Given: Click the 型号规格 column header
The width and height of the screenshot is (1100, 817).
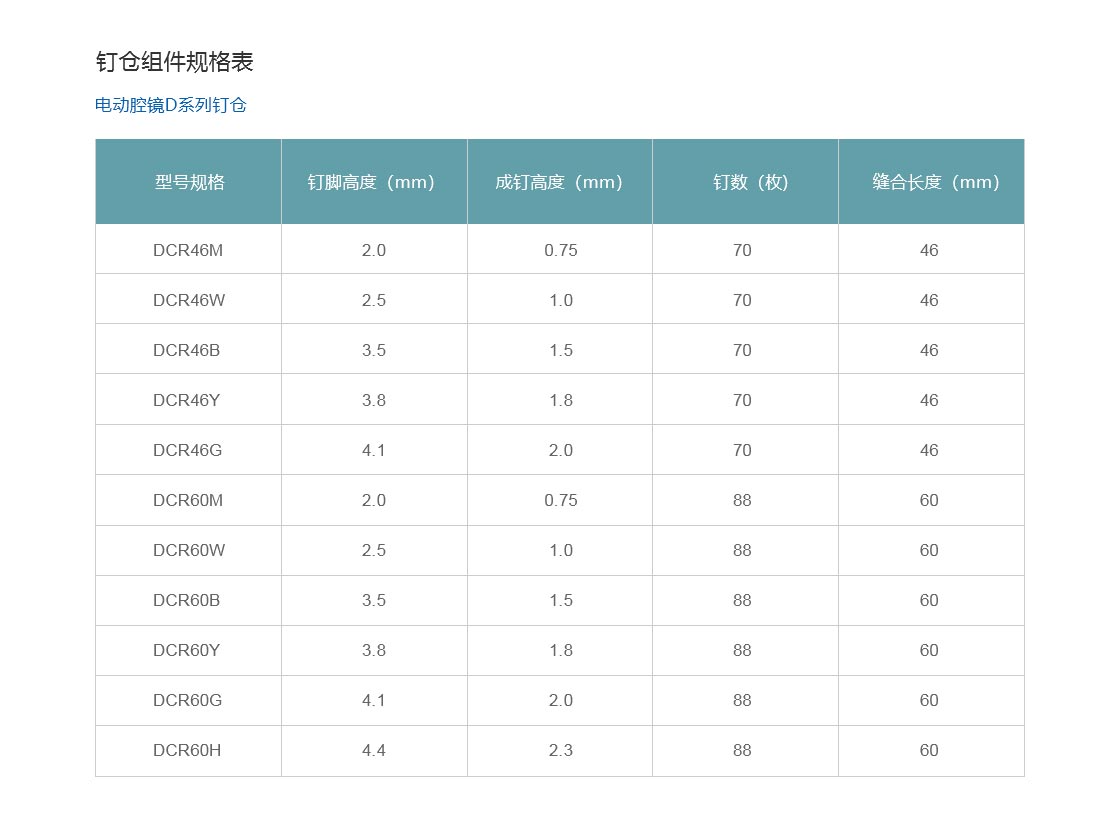Looking at the screenshot, I should [x=189, y=182].
